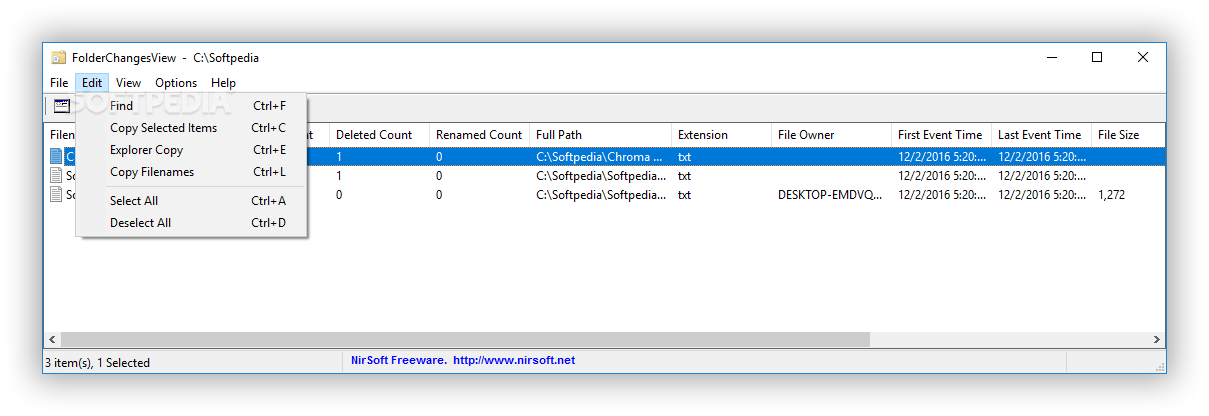Open the www.nirsoft.net link
1209x416 pixels.
pyautogui.click(x=514, y=360)
